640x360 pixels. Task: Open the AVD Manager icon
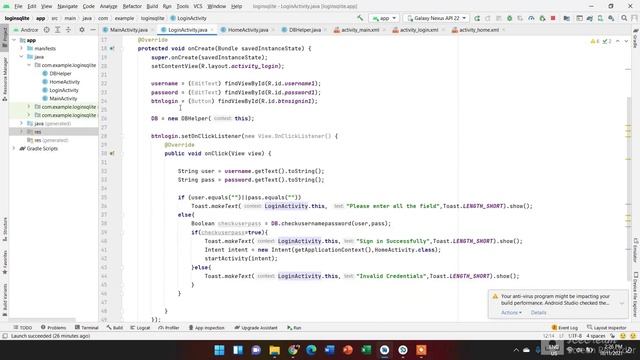point(600,18)
